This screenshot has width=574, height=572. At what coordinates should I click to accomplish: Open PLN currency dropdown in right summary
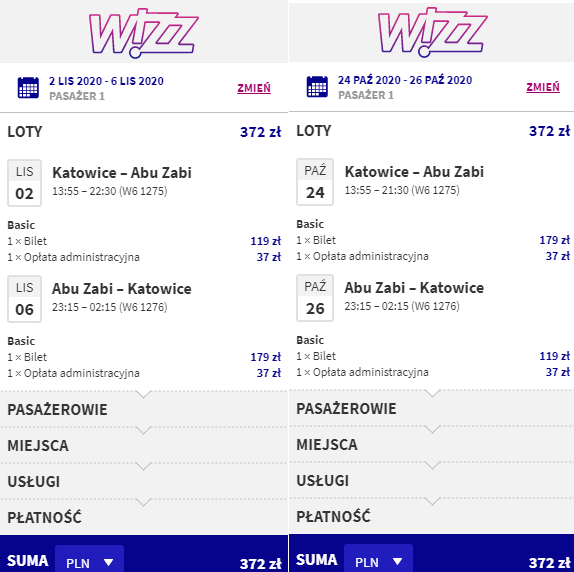378,560
